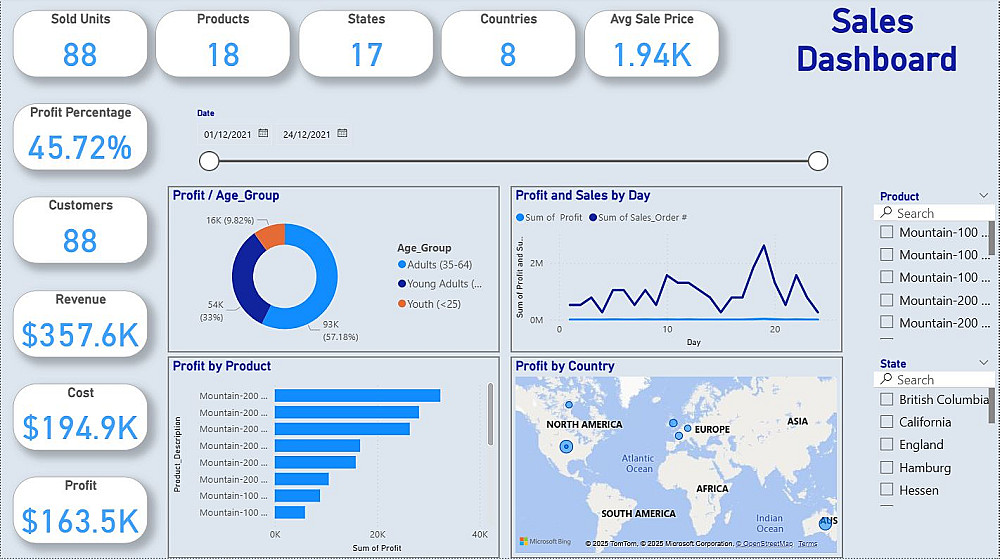Image resolution: width=1000 pixels, height=560 pixels.
Task: Click the Sold Units card
Action: coord(80,43)
